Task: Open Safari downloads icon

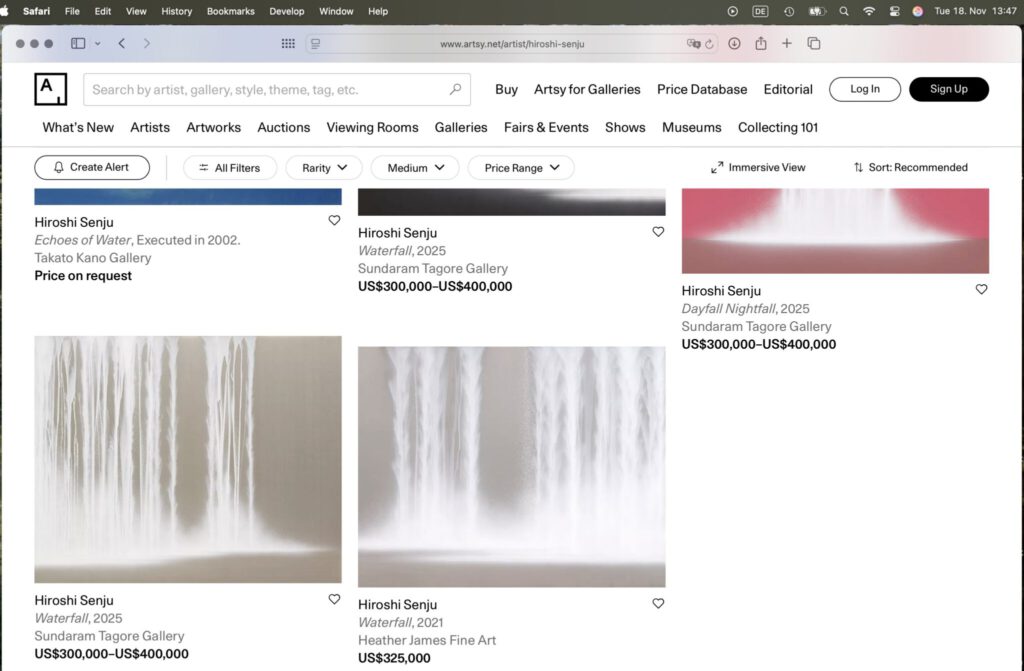Action: tap(734, 44)
